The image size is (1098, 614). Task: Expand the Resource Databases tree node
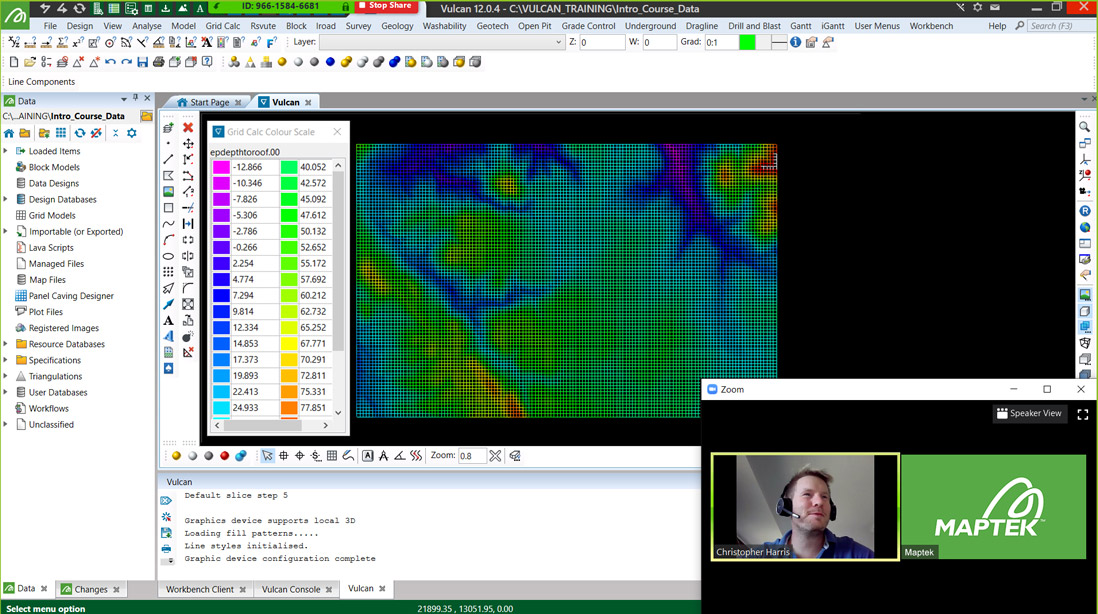click(x=6, y=344)
